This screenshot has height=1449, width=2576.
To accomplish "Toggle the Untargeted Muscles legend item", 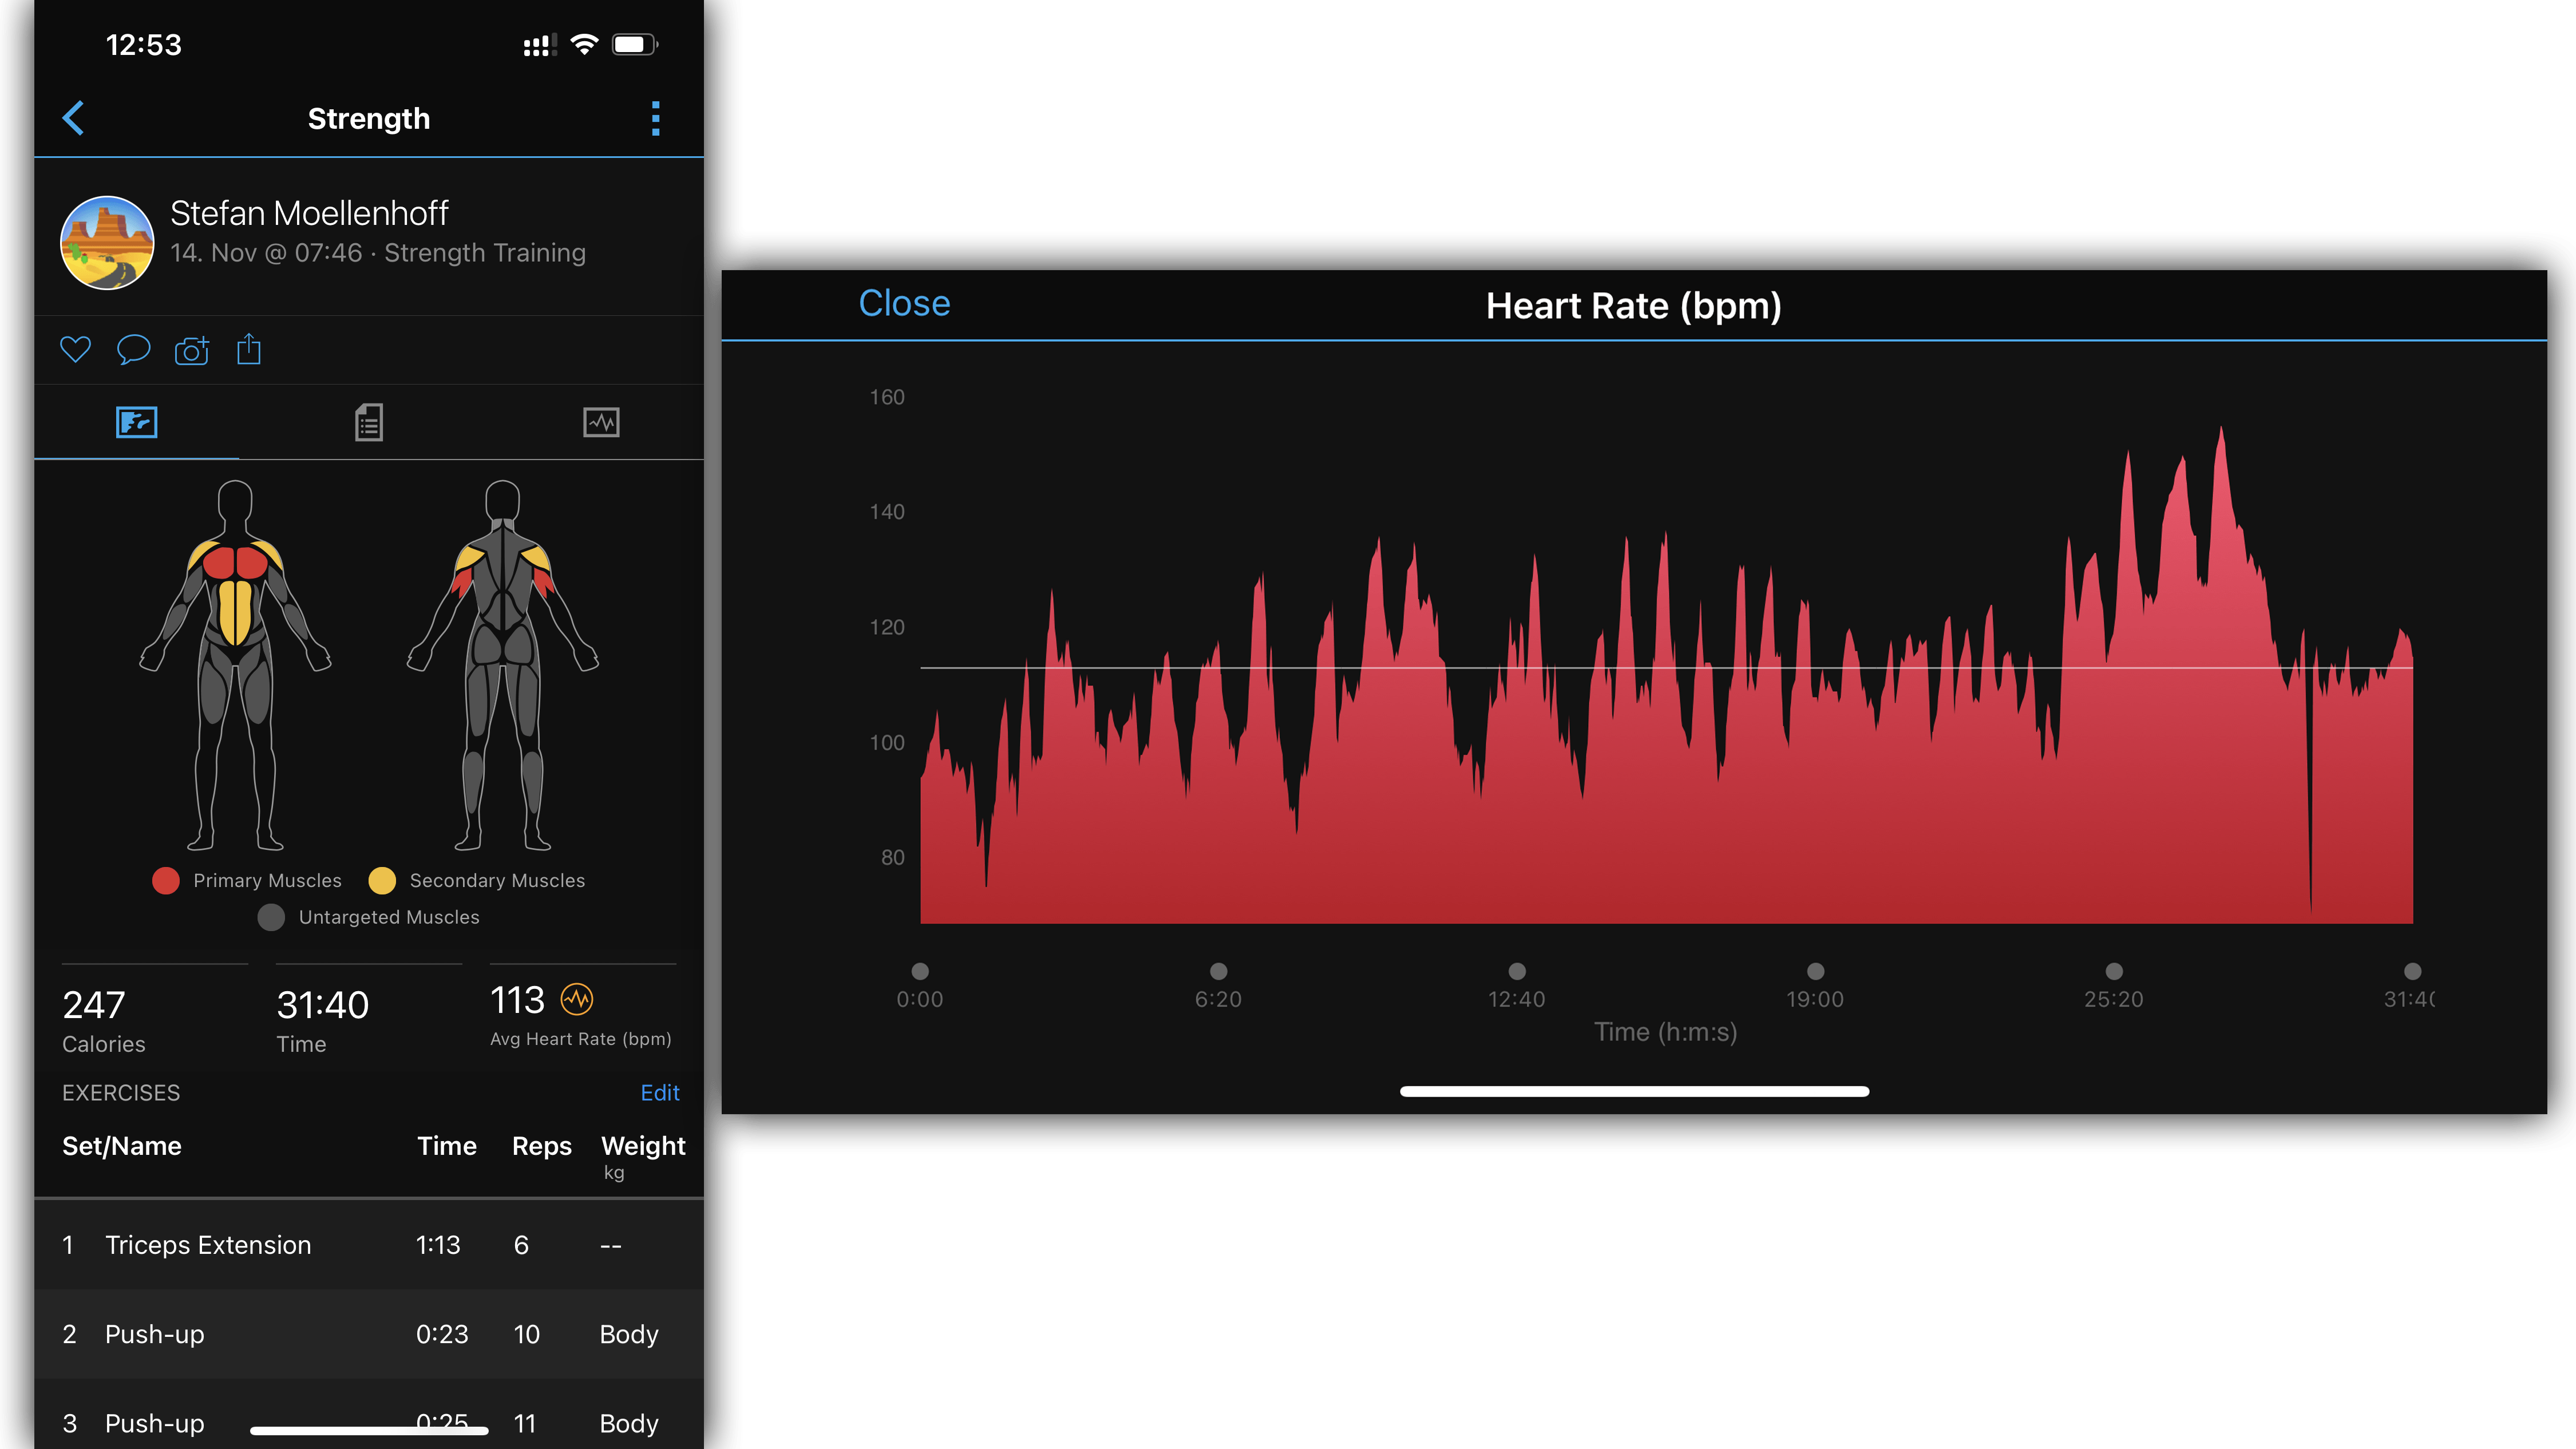I will pos(271,917).
